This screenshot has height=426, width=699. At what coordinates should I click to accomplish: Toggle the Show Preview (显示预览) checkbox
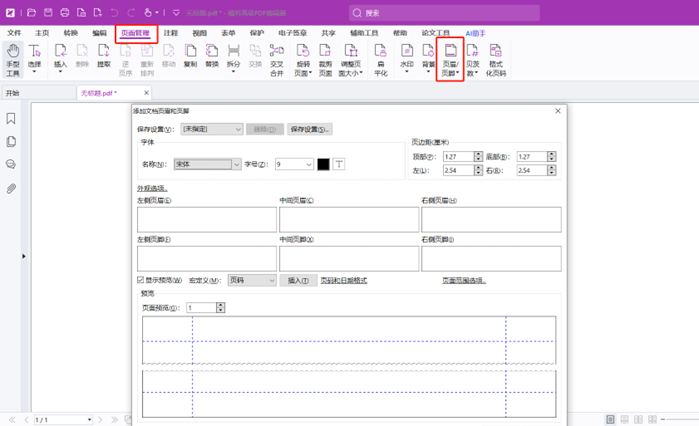pyautogui.click(x=140, y=281)
